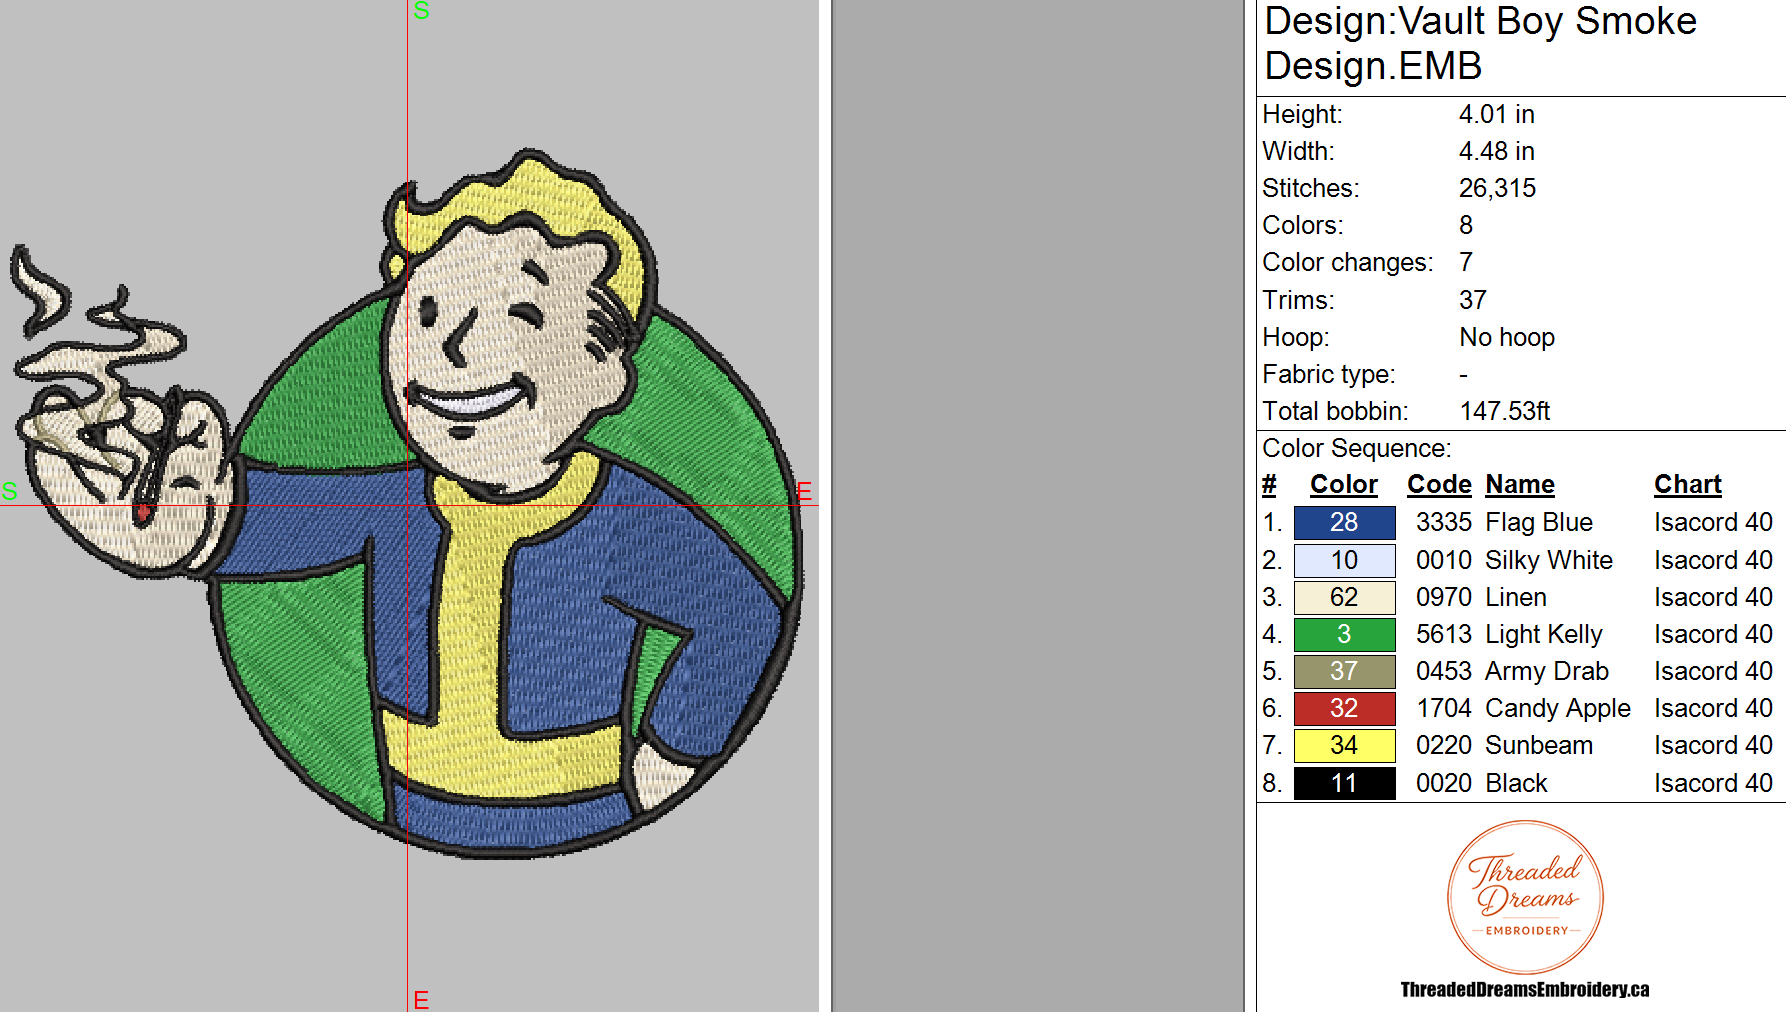Click the Total bobbin value 147.53ft
The image size is (1786, 1012).
(x=1505, y=411)
